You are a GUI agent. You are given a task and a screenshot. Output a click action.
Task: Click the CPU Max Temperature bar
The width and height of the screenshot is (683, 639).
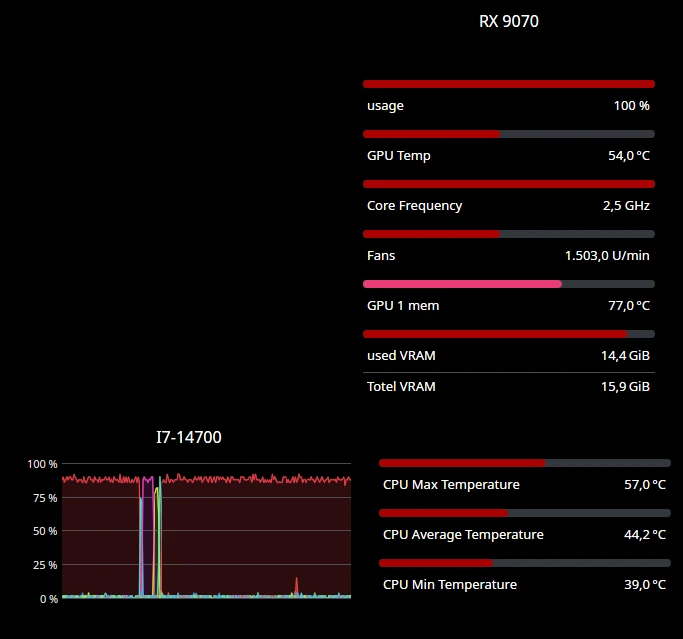point(525,463)
